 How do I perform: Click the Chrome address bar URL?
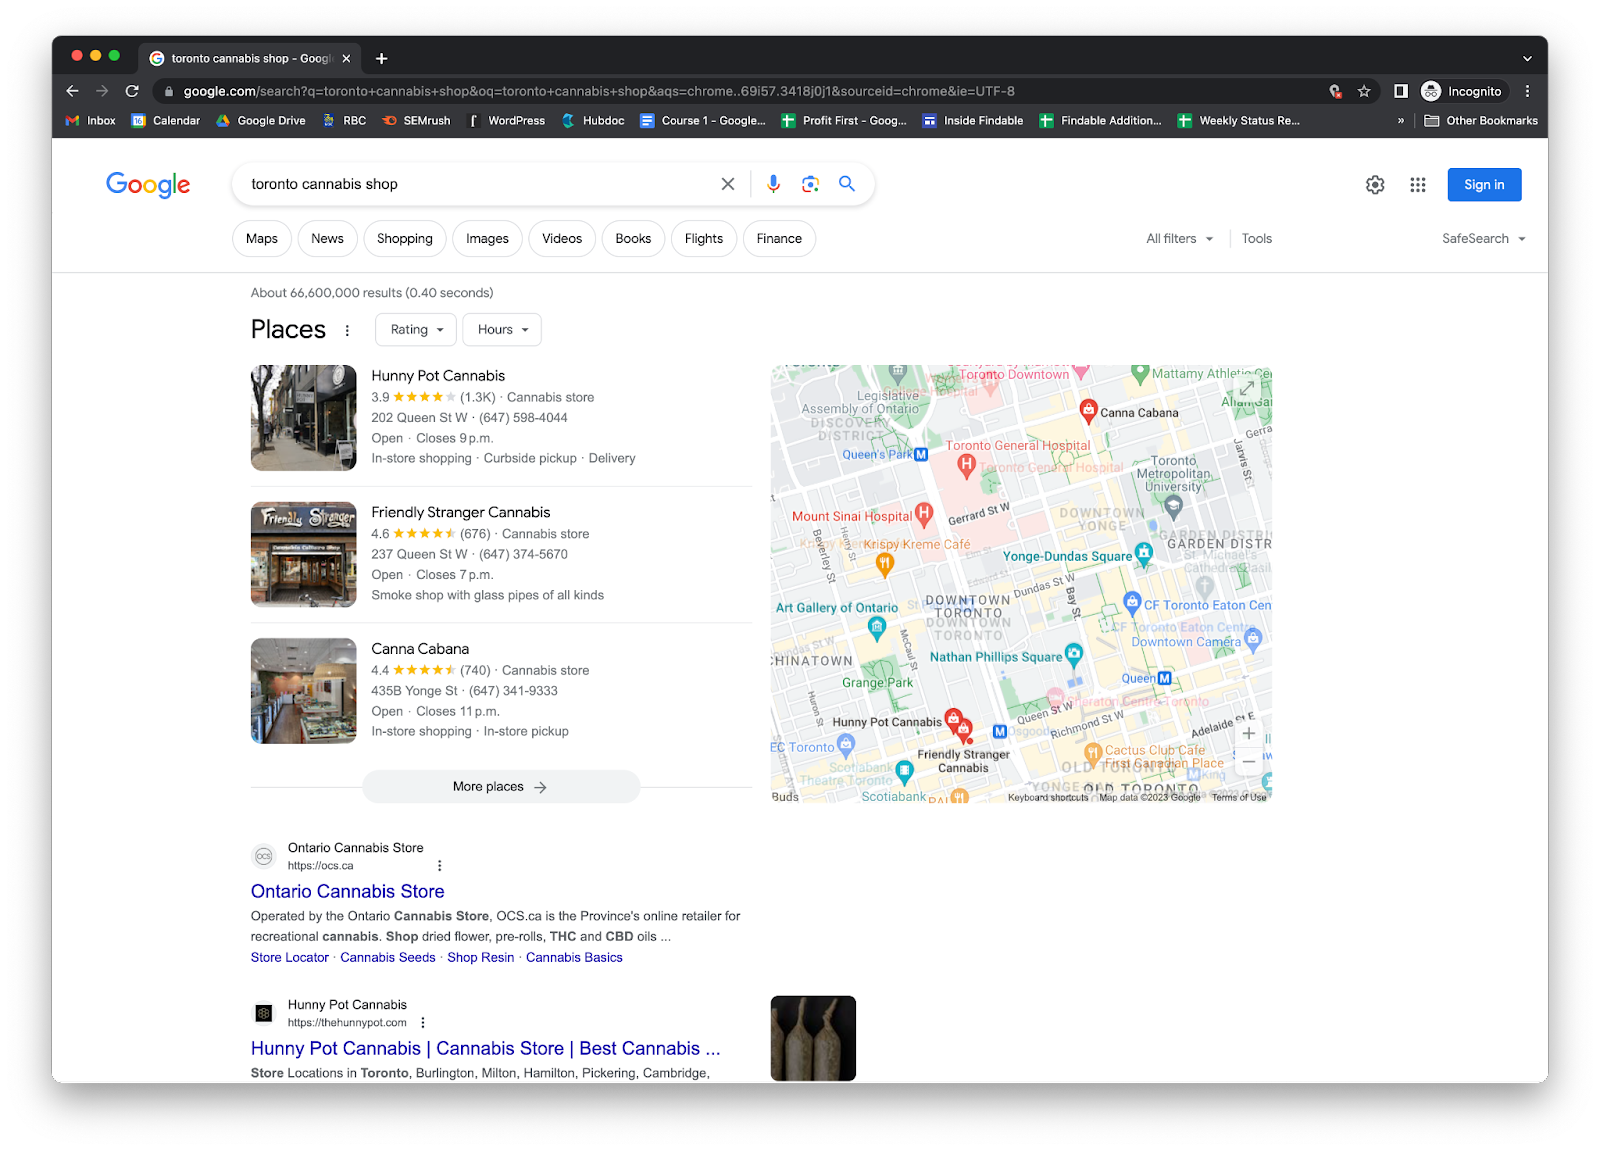tap(599, 91)
